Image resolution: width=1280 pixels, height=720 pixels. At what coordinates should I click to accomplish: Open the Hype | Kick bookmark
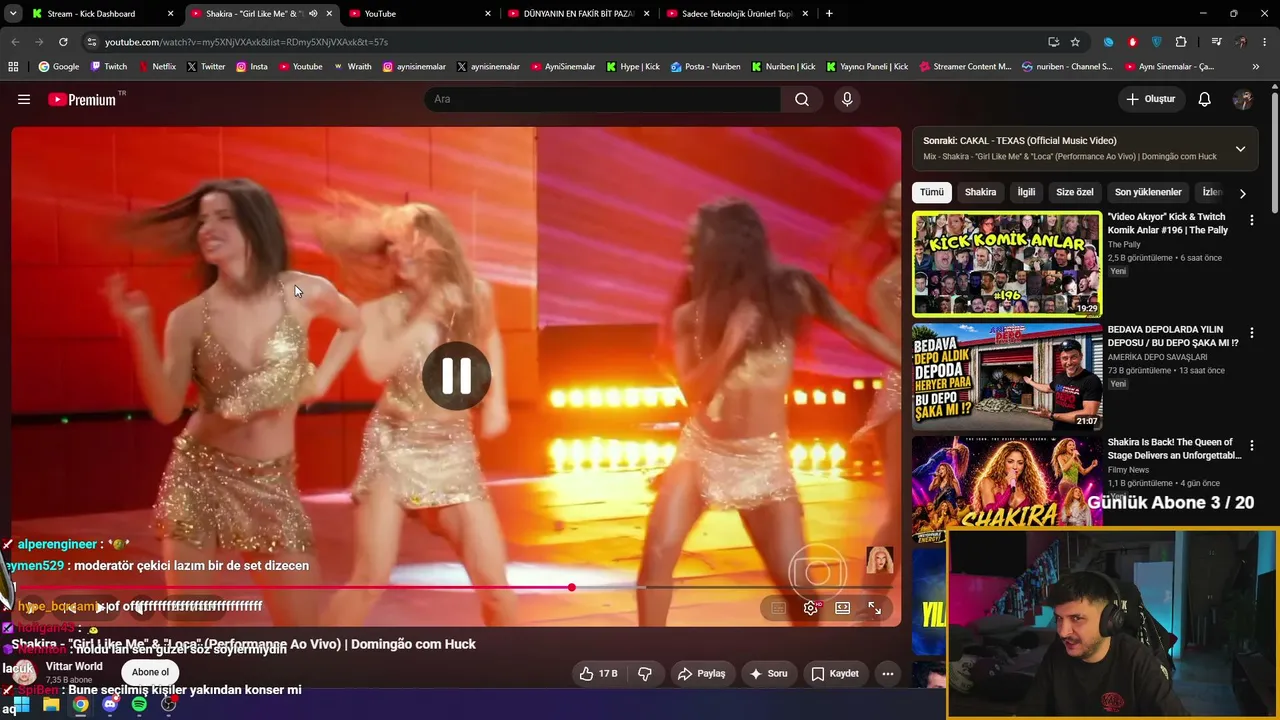633,67
